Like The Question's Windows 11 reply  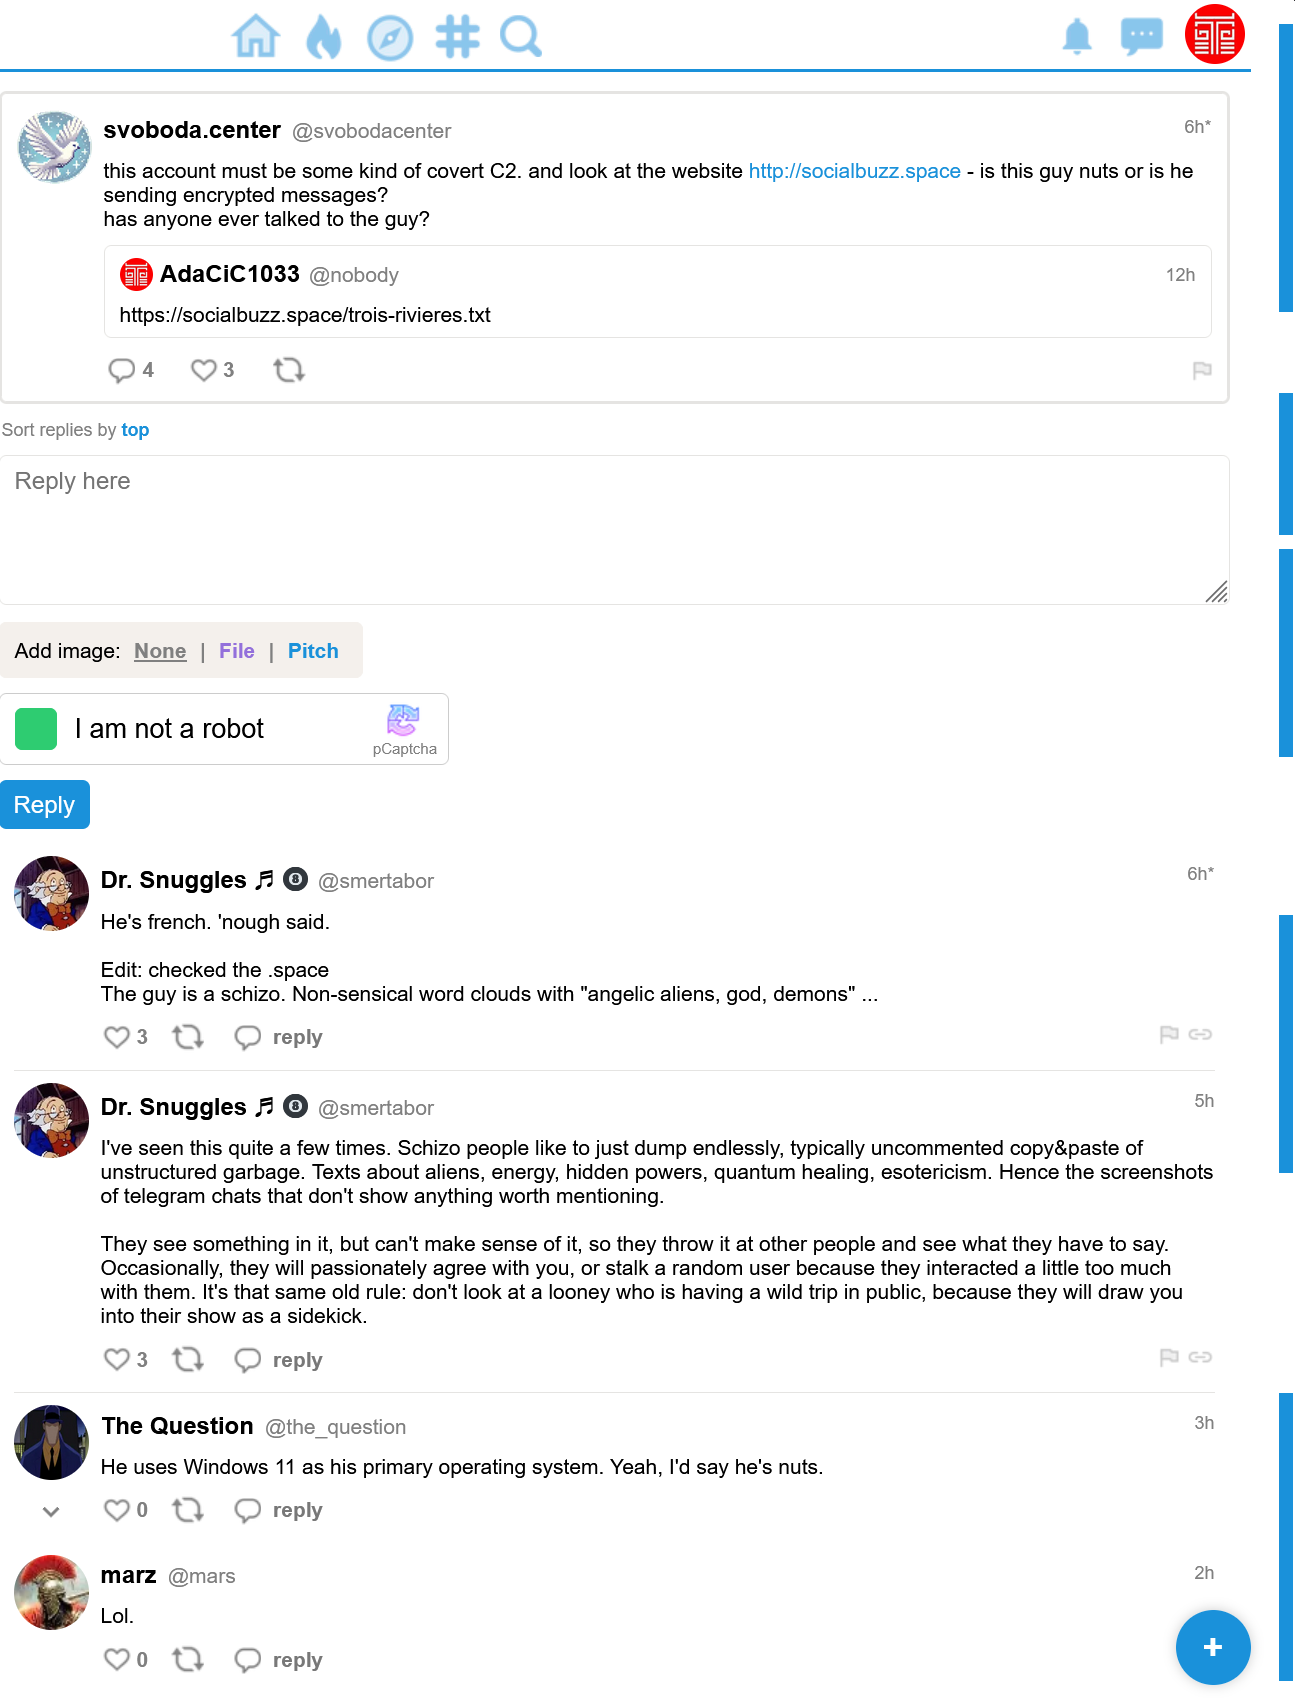(x=117, y=1510)
